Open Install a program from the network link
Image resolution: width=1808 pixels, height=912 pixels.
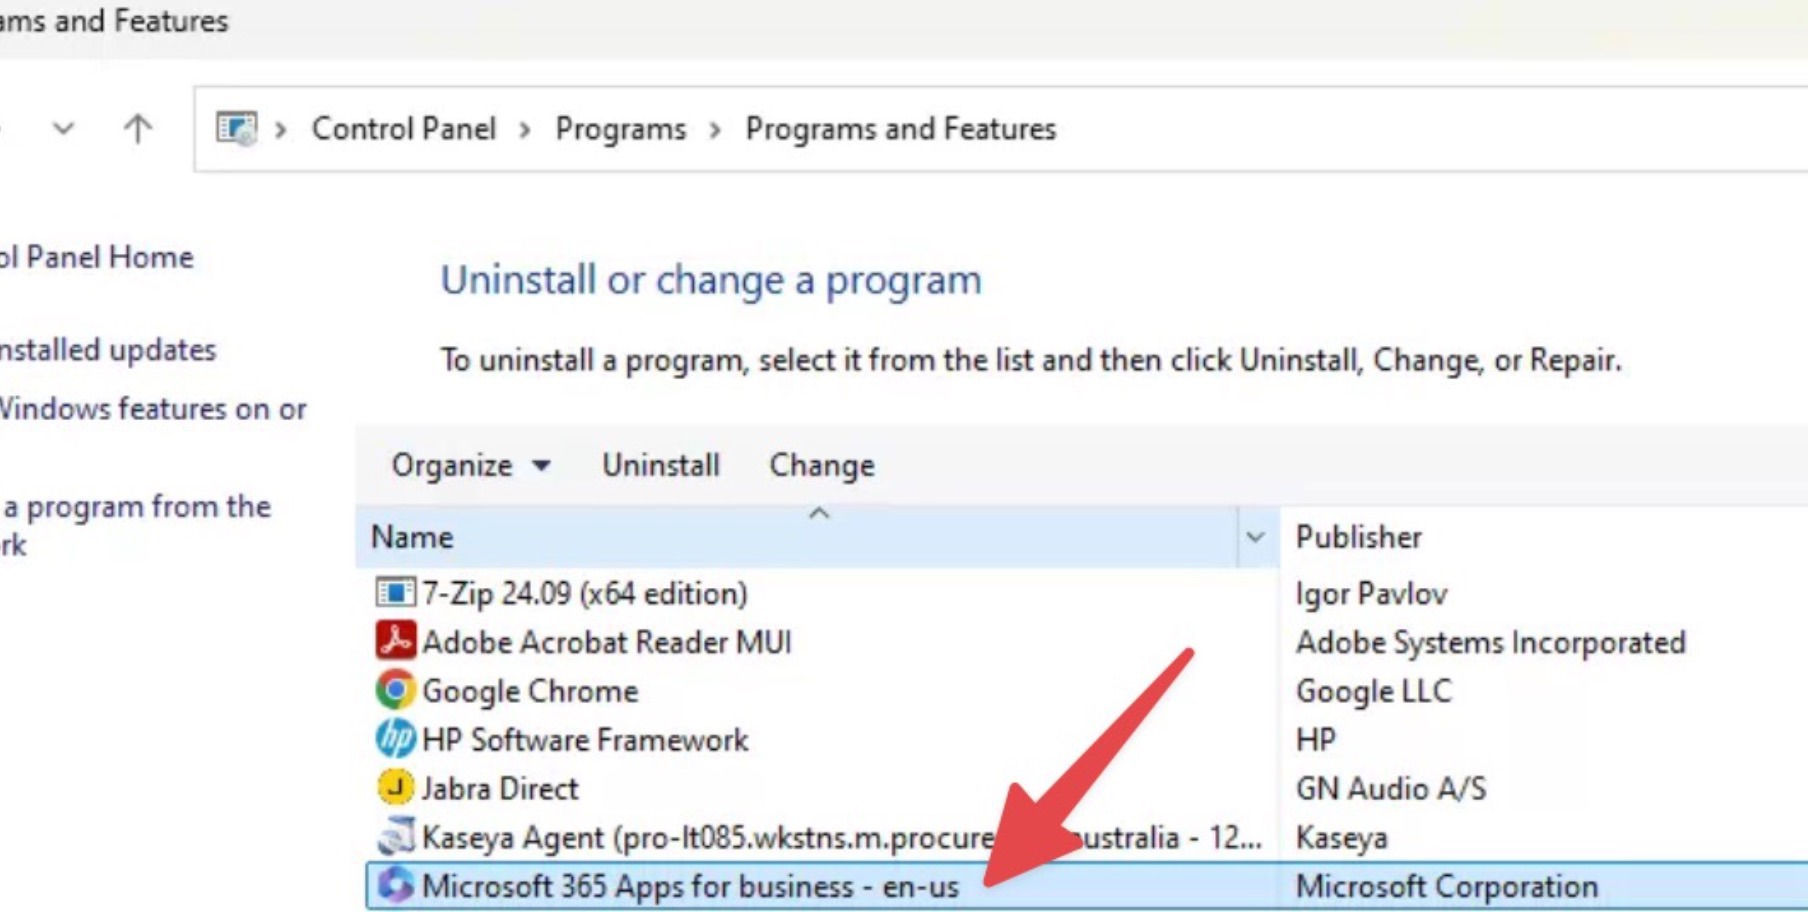coord(136,526)
